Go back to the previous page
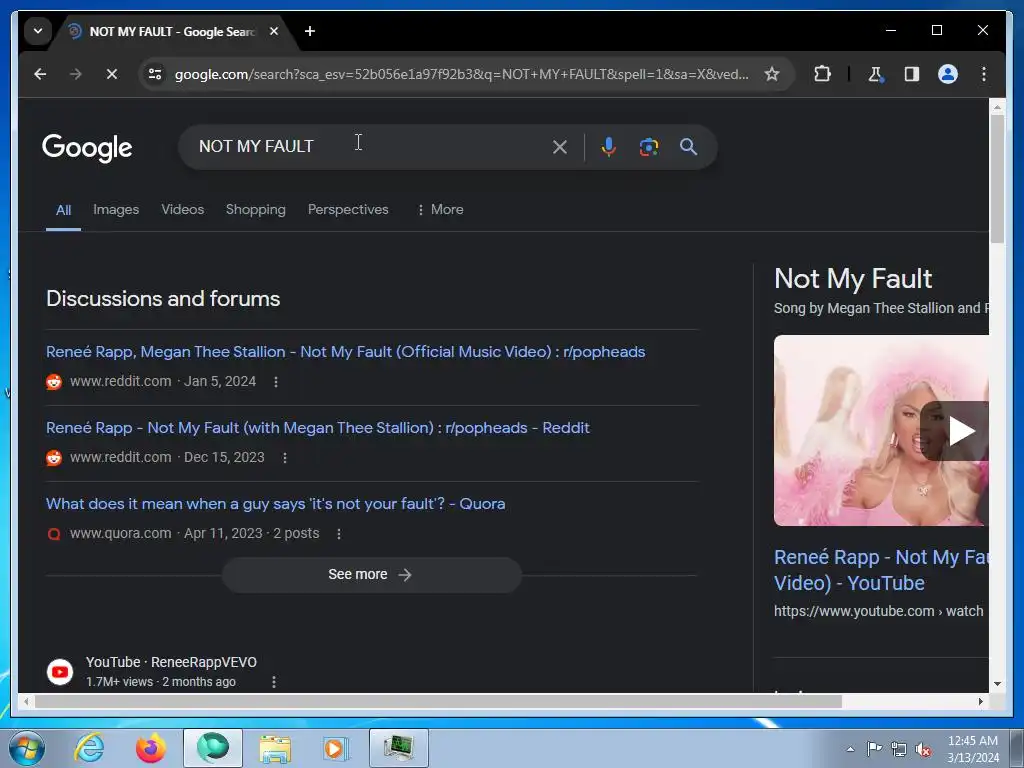 coord(40,74)
